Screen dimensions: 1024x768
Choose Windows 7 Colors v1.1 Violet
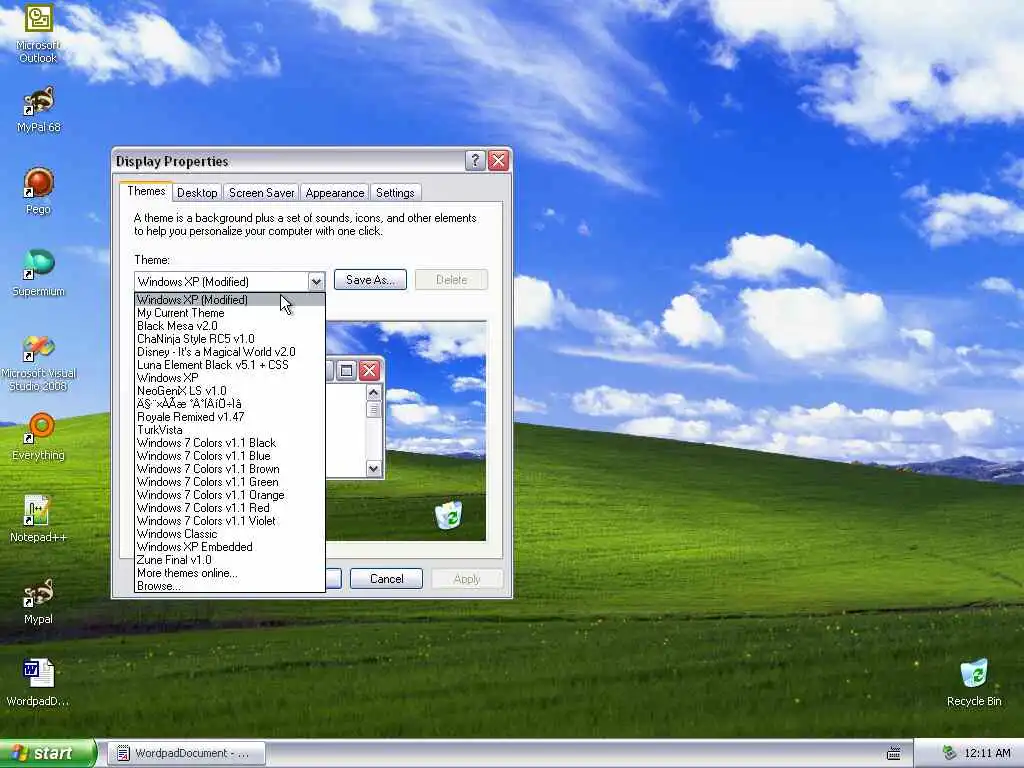(229, 520)
